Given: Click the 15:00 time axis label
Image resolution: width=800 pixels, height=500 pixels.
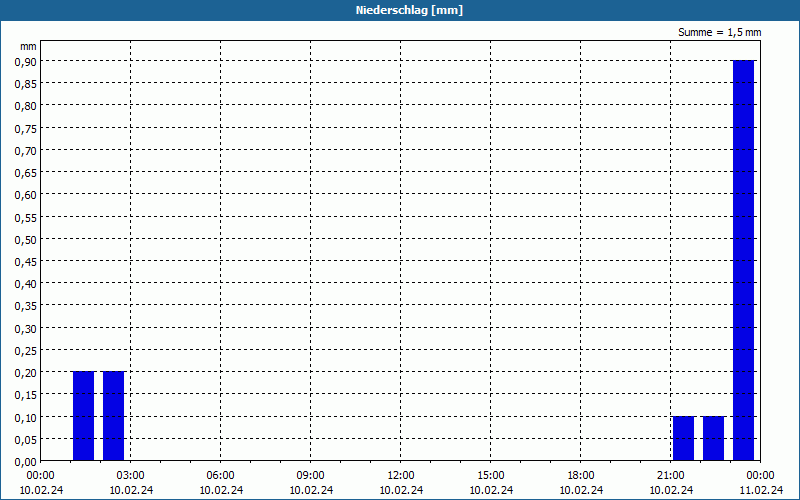Looking at the screenshot, I should click(x=490, y=476).
